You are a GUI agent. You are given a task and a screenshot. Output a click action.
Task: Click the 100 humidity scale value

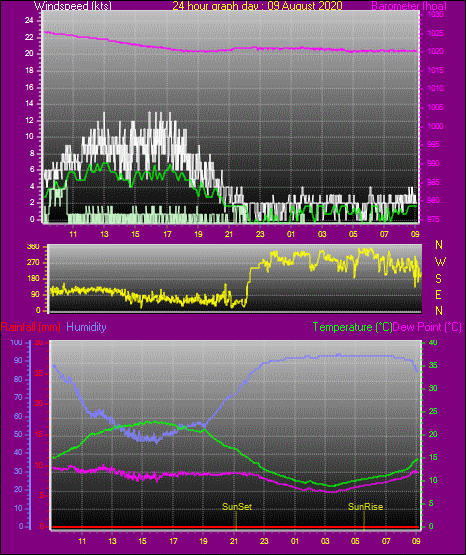[x=16, y=343]
